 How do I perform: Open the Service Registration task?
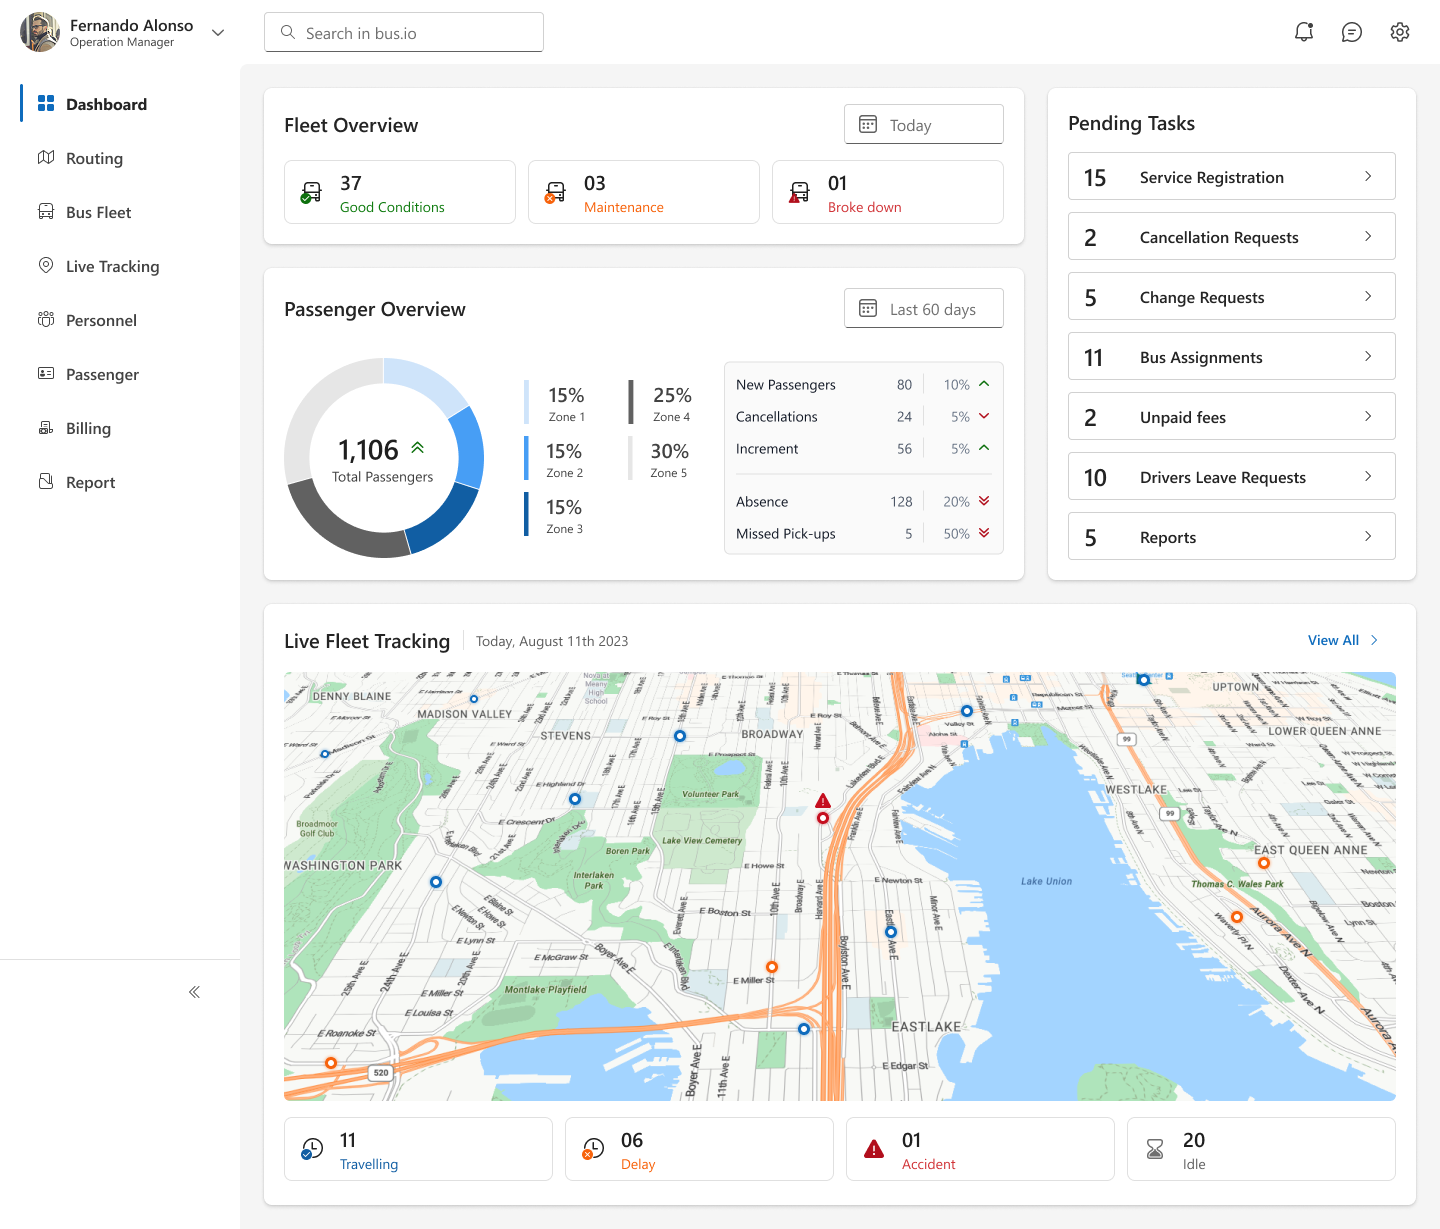[1232, 176]
